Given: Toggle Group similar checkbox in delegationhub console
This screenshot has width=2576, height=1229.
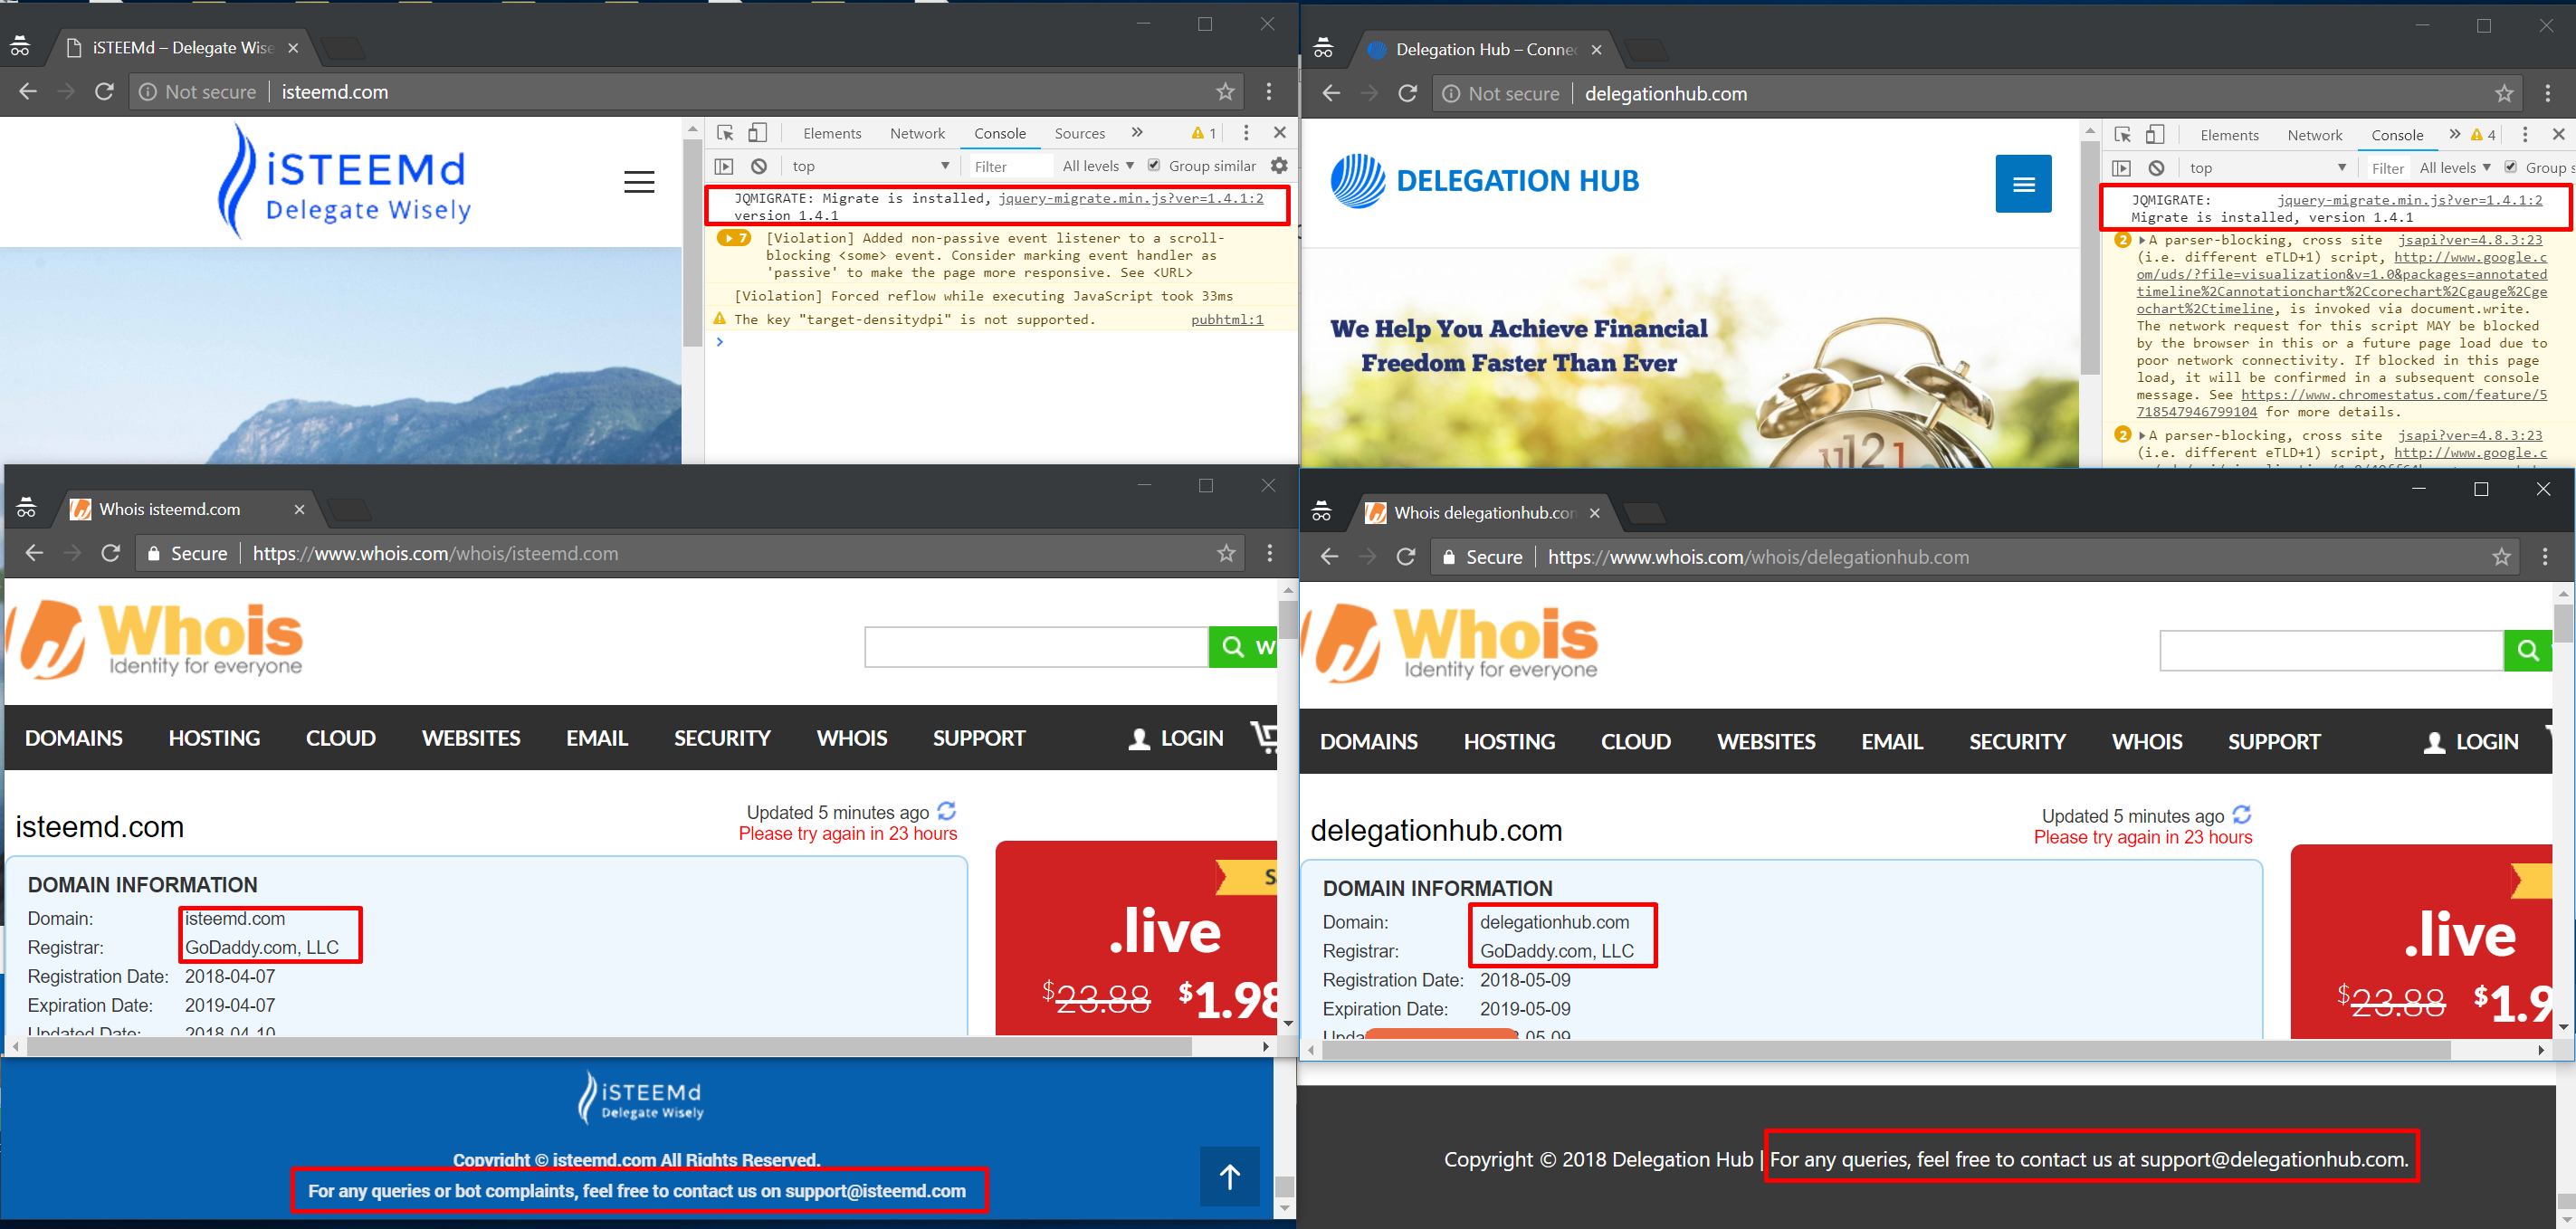Looking at the screenshot, I should pos(2510,168).
